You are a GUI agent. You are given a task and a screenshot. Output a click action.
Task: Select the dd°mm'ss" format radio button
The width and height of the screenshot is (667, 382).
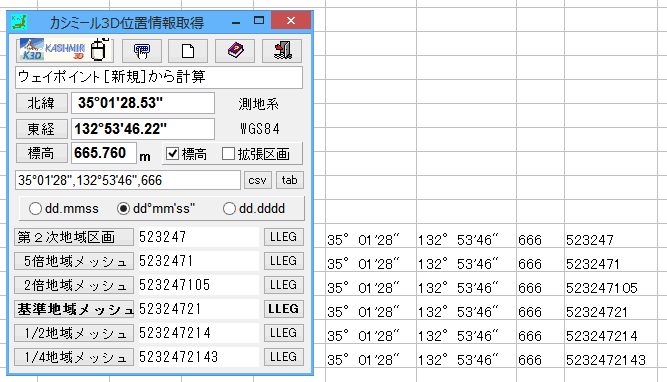pyautogui.click(x=123, y=208)
